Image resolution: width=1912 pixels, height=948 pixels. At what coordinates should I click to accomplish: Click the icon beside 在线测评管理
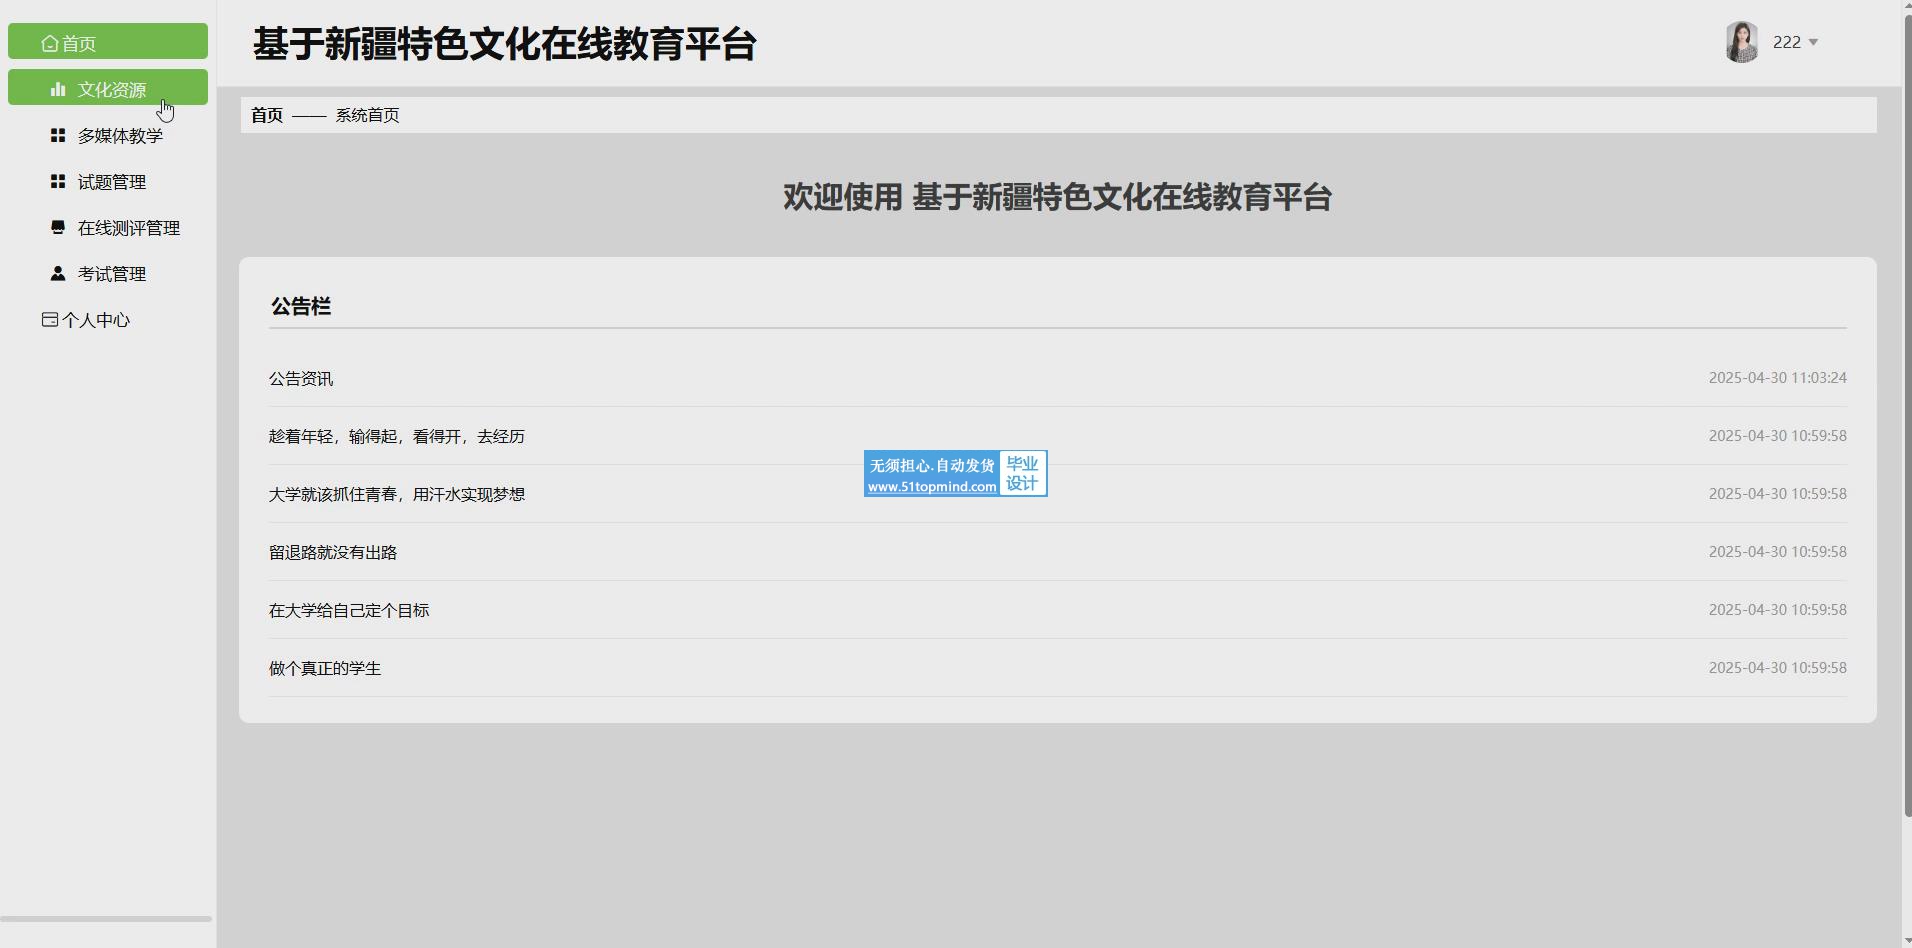[x=58, y=227]
